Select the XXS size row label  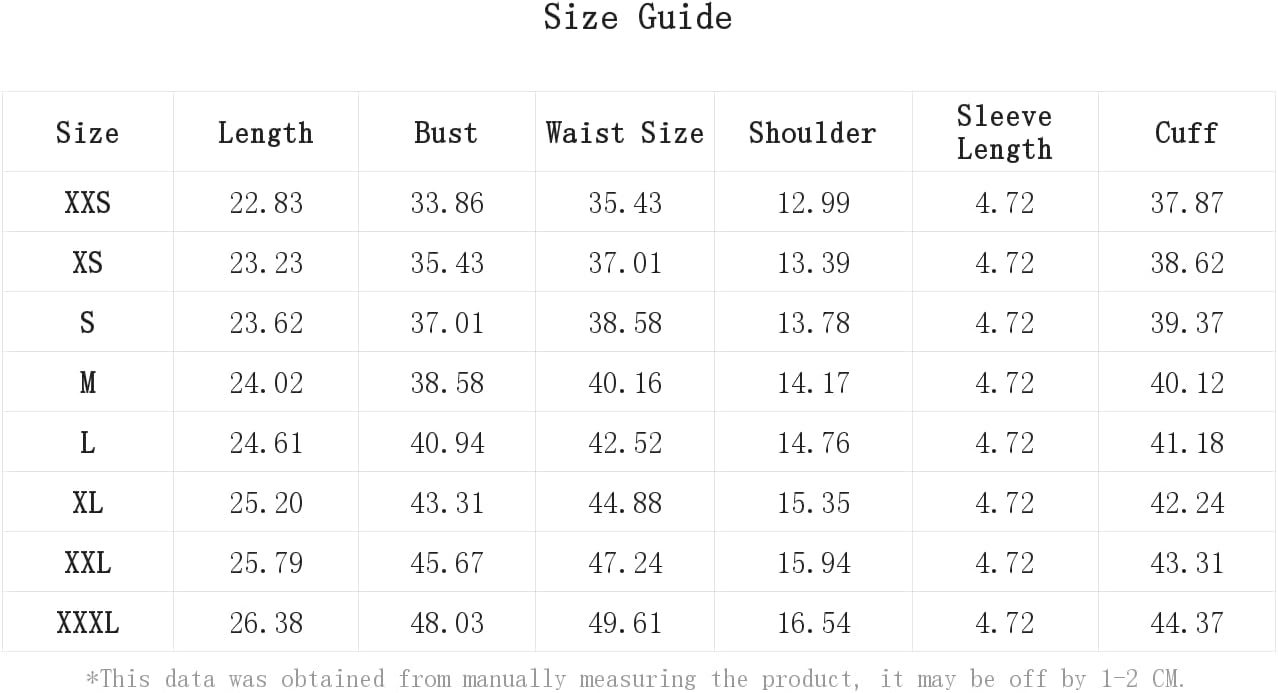[87, 203]
